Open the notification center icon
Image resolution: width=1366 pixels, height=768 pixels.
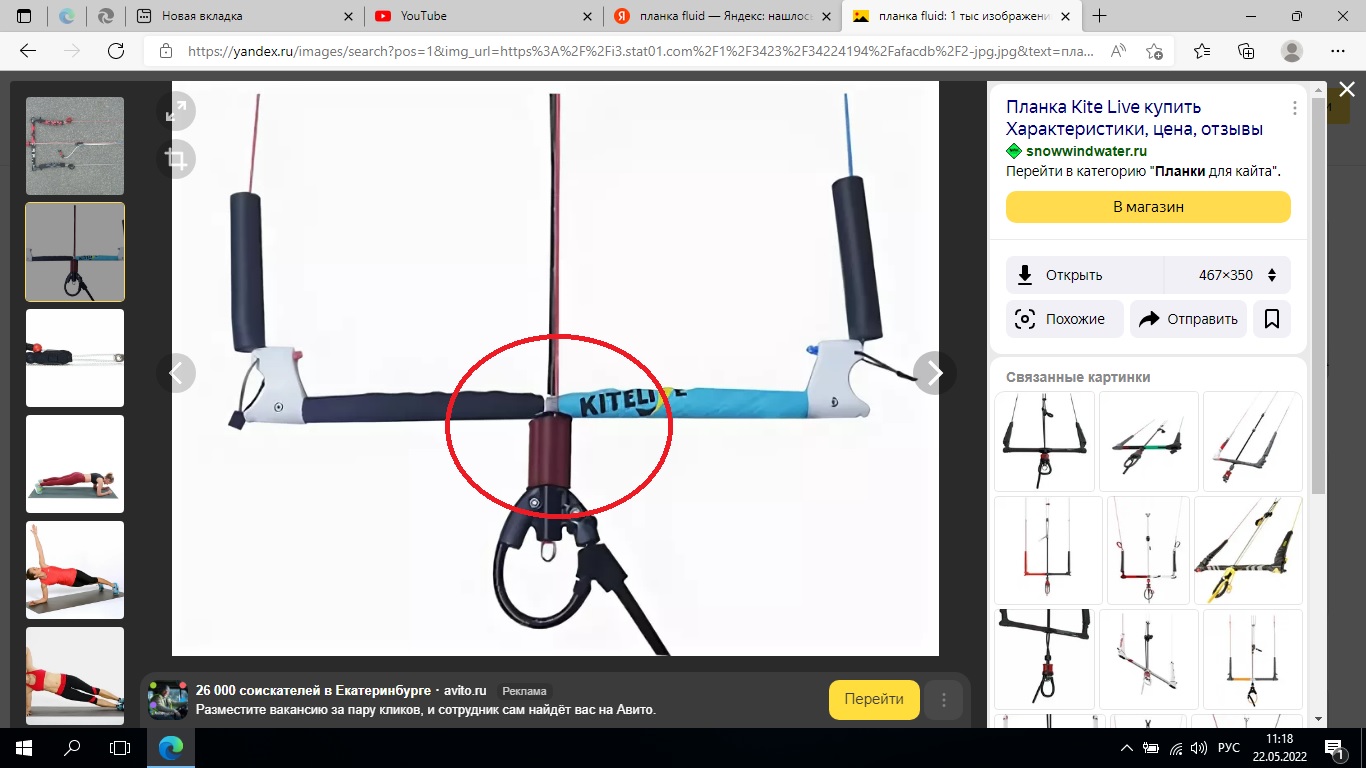(1334, 748)
